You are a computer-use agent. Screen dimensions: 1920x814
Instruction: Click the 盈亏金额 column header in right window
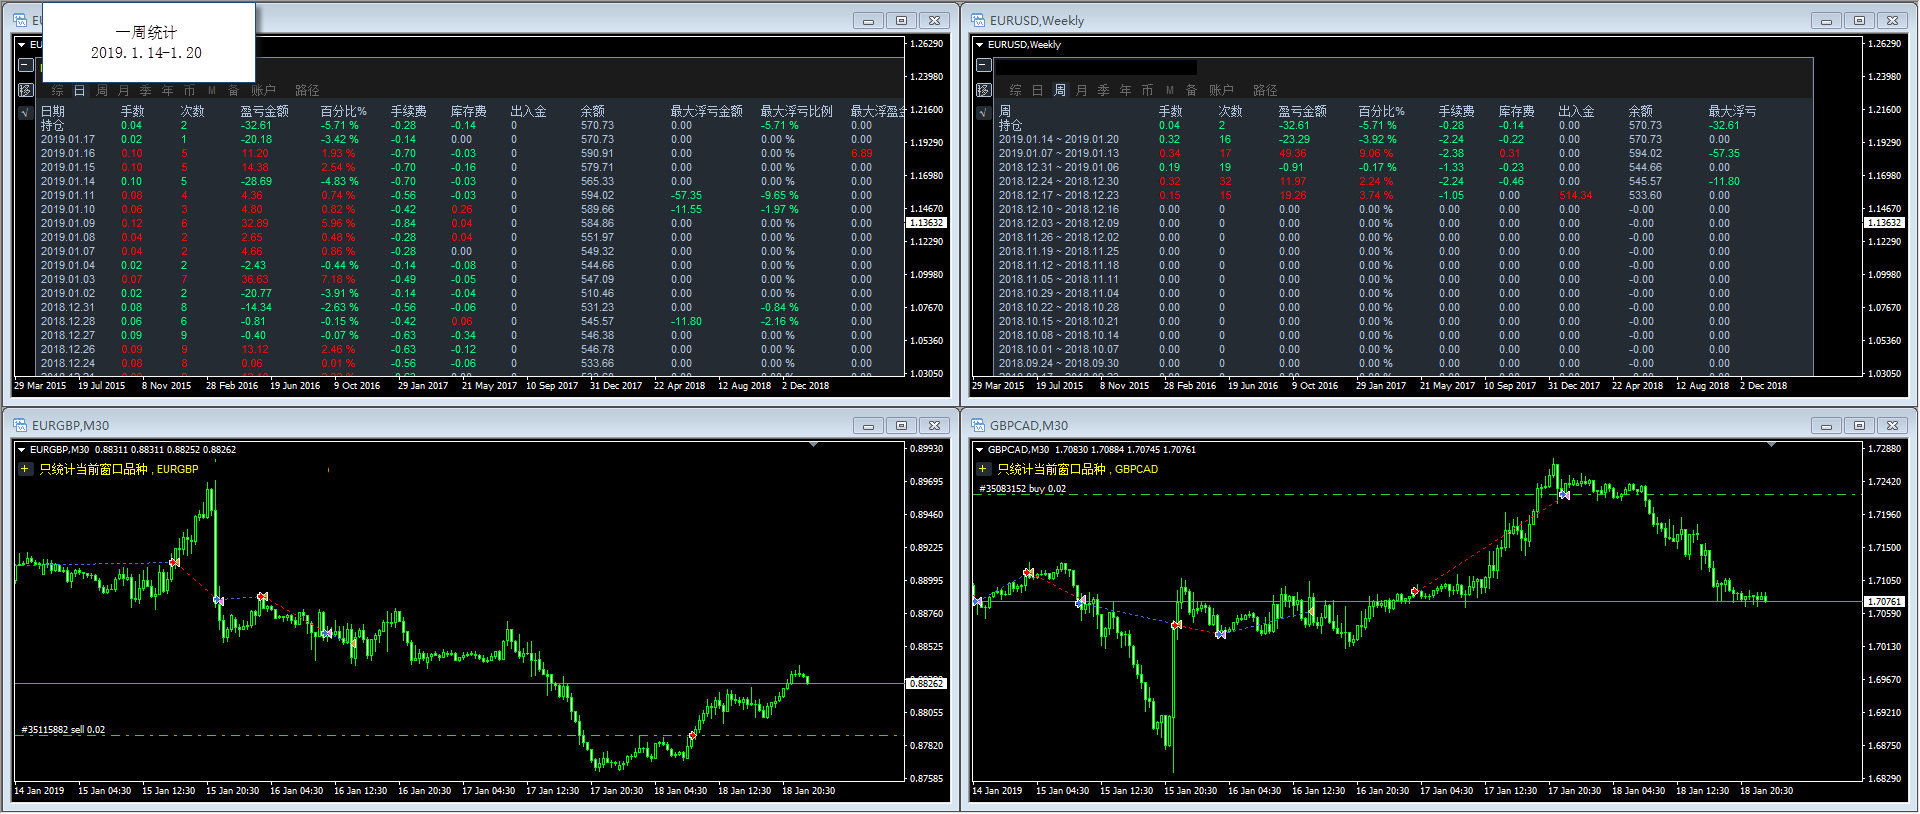(x=1303, y=111)
